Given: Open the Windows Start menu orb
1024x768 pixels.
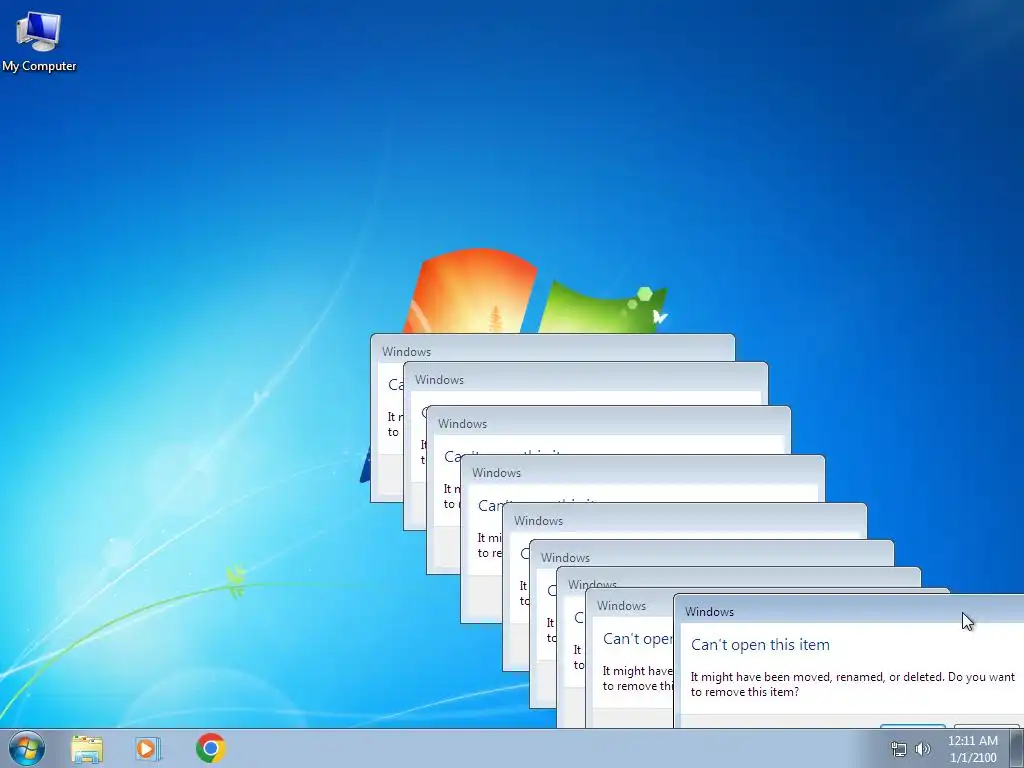Looking at the screenshot, I should [x=27, y=748].
